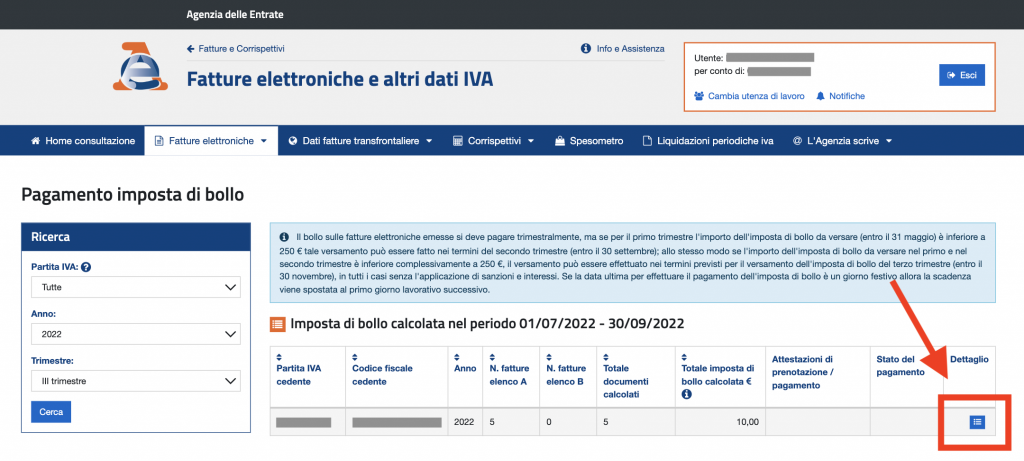
Task: Open Notifiche
Action: tap(840, 96)
